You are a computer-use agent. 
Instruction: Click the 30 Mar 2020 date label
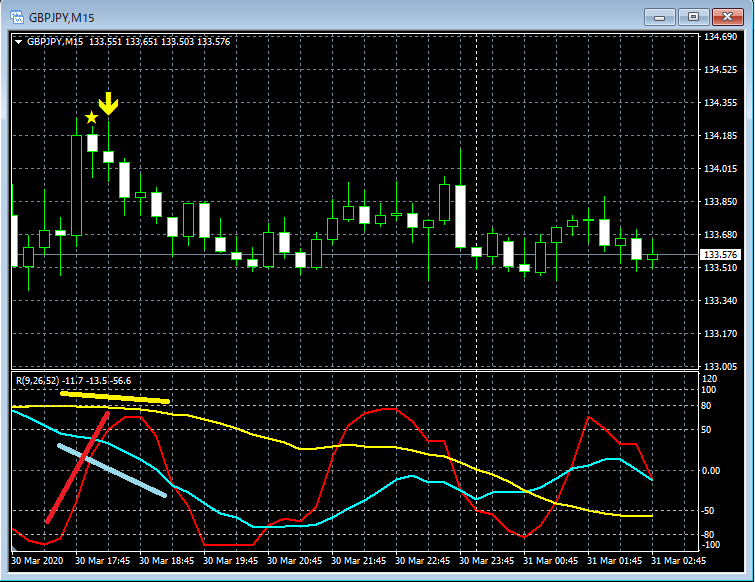pos(38,560)
